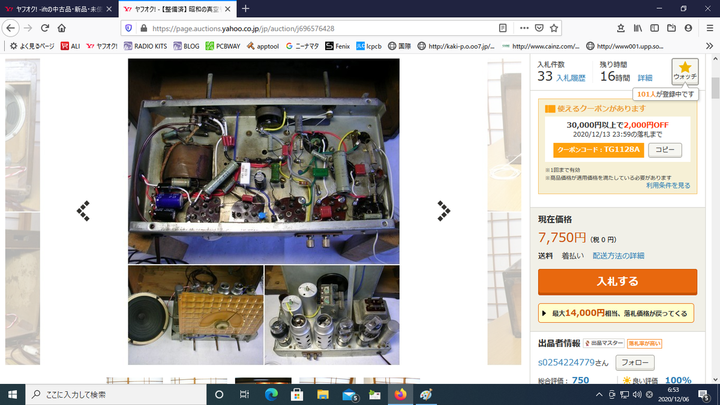This screenshot has width=720, height=405.
Task: Show next auction photo
Action: click(x=443, y=210)
